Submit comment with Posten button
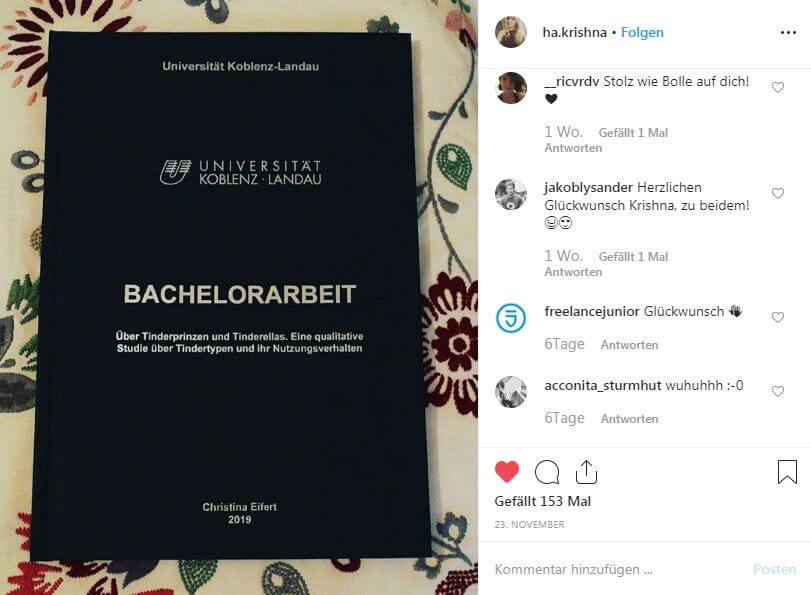This screenshot has height=595, width=811. [x=774, y=569]
